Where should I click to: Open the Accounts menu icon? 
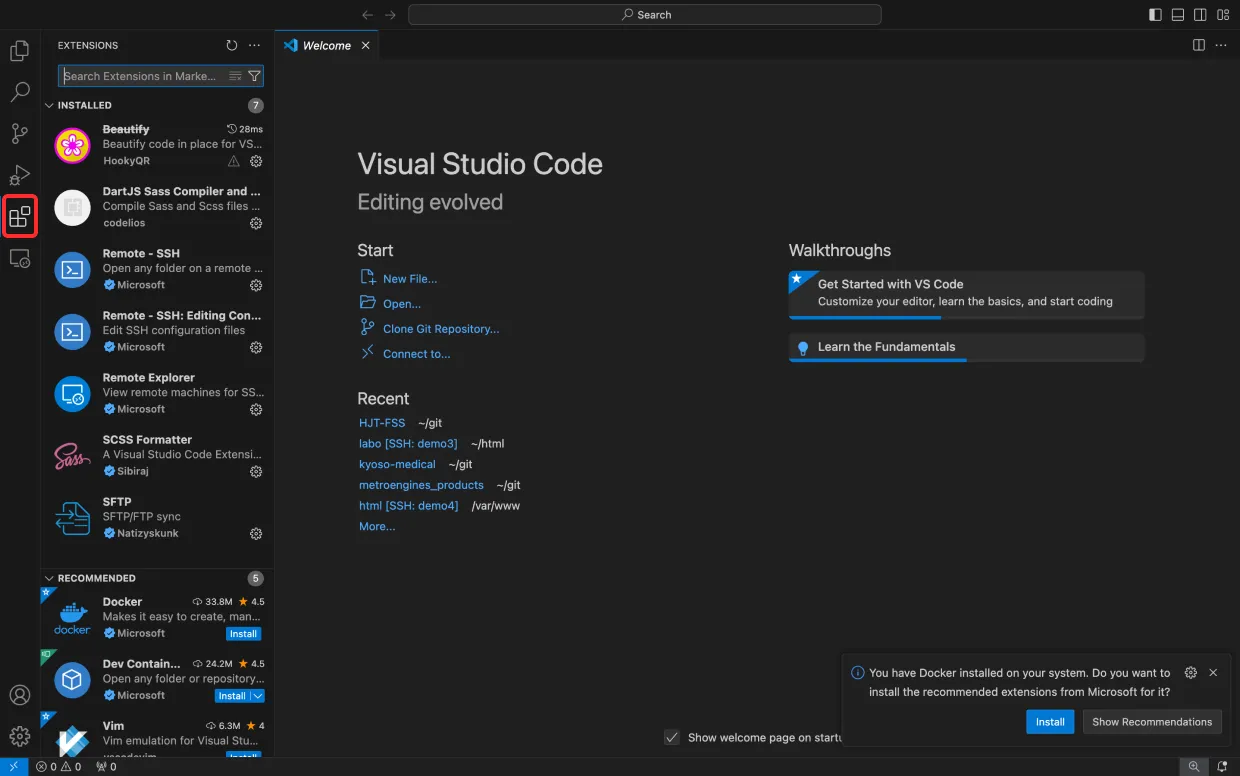pos(20,695)
